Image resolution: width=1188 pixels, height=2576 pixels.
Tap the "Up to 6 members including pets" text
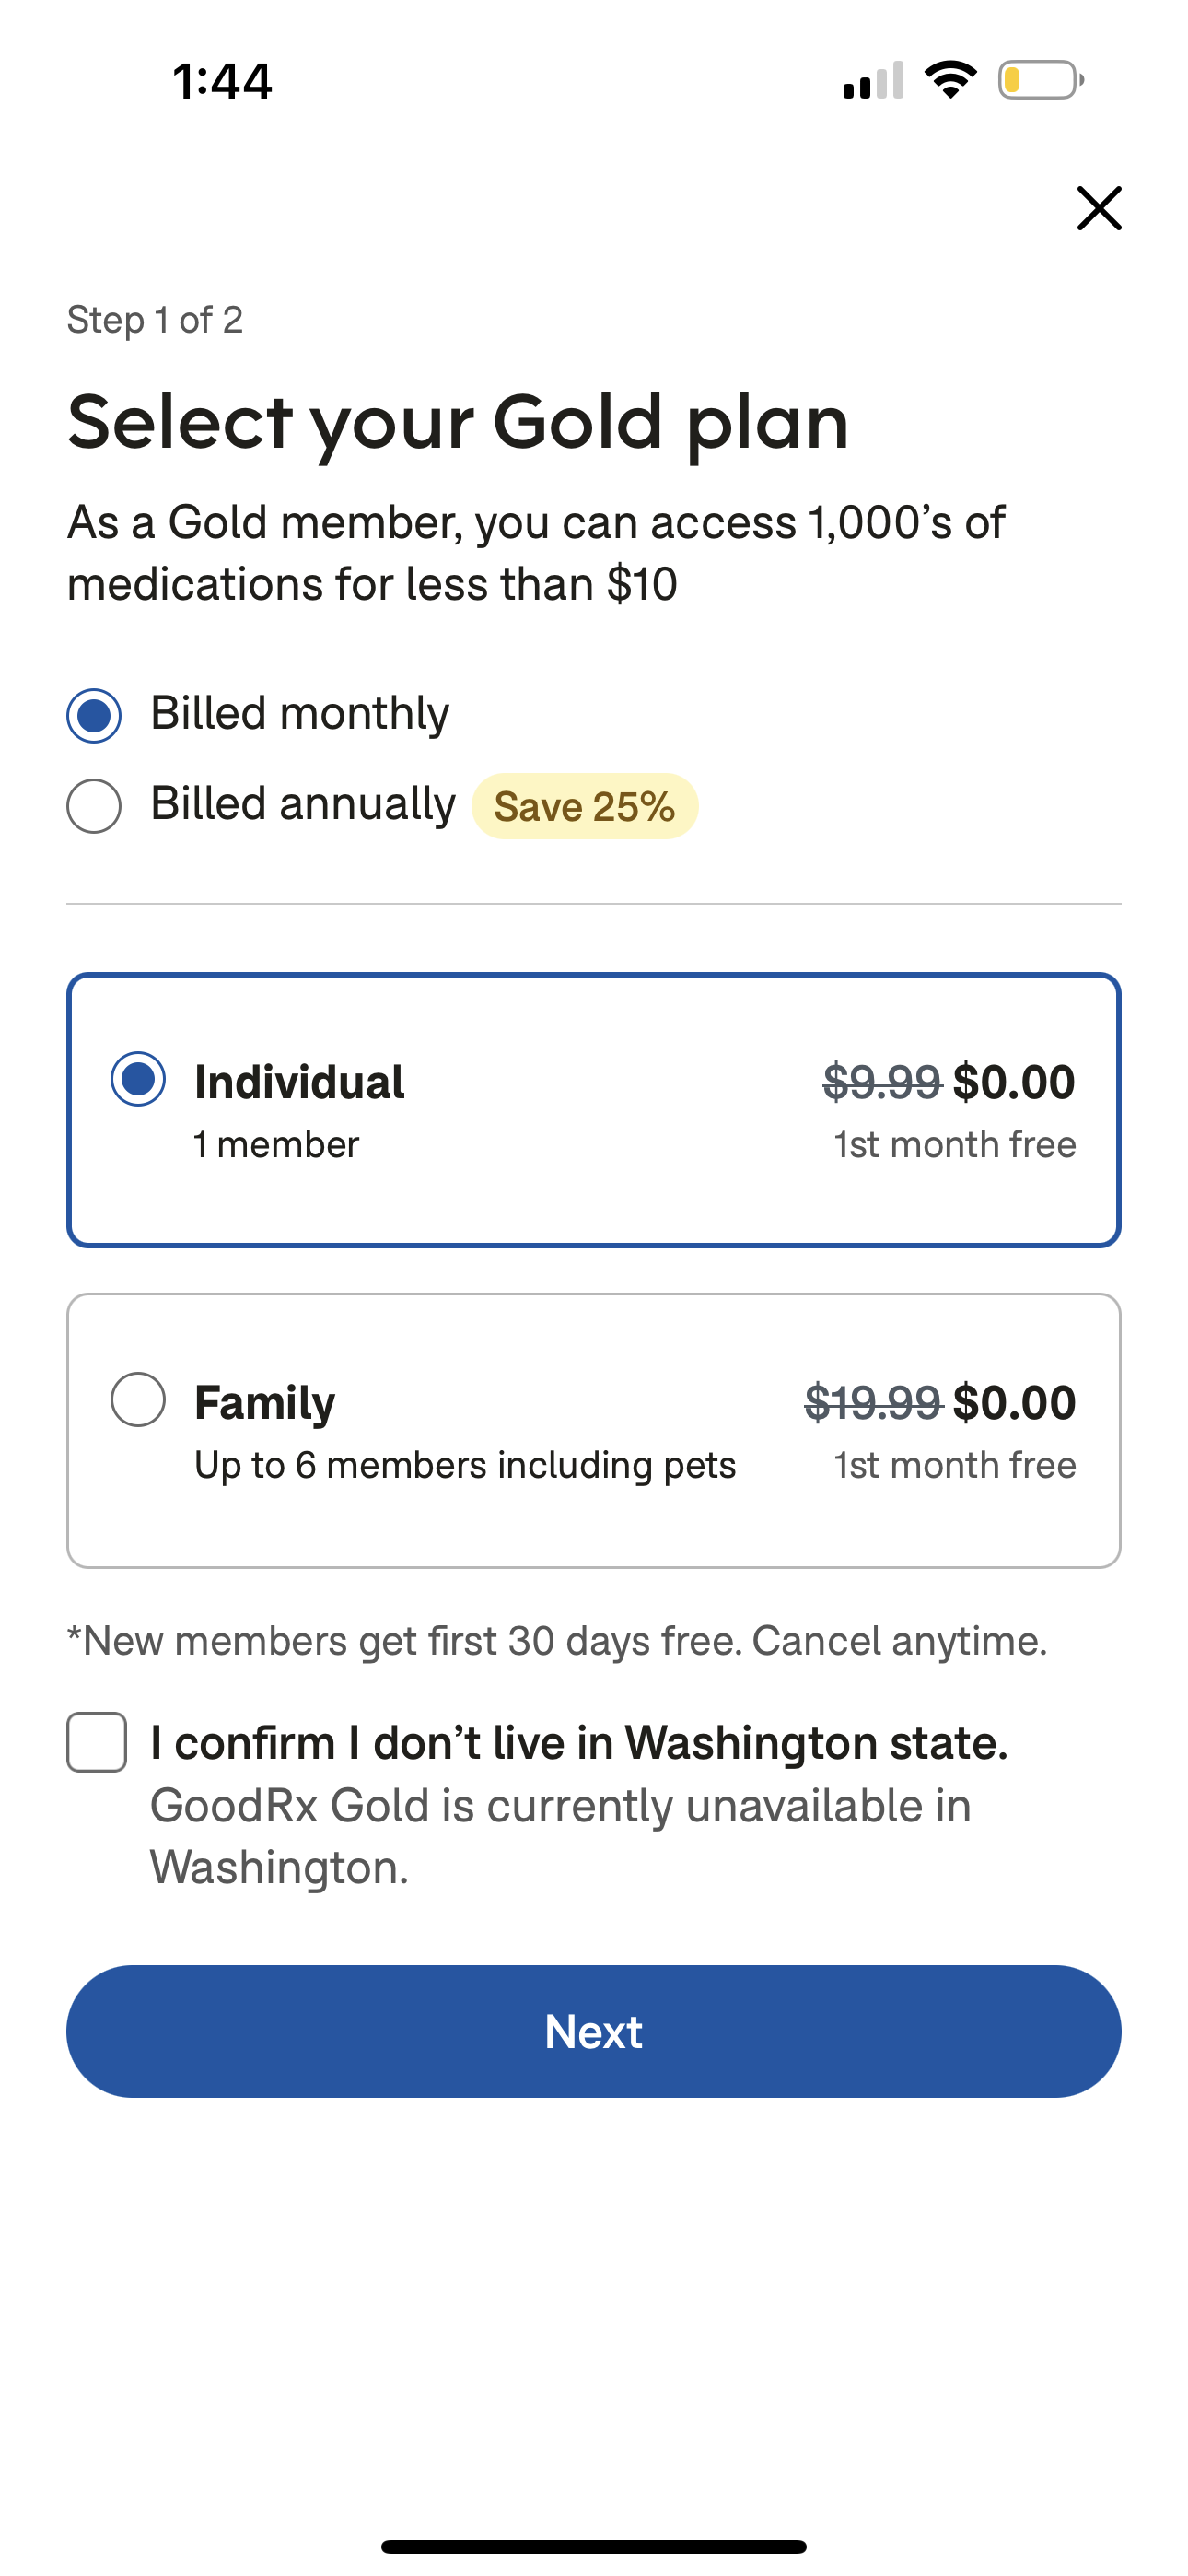[465, 1465]
